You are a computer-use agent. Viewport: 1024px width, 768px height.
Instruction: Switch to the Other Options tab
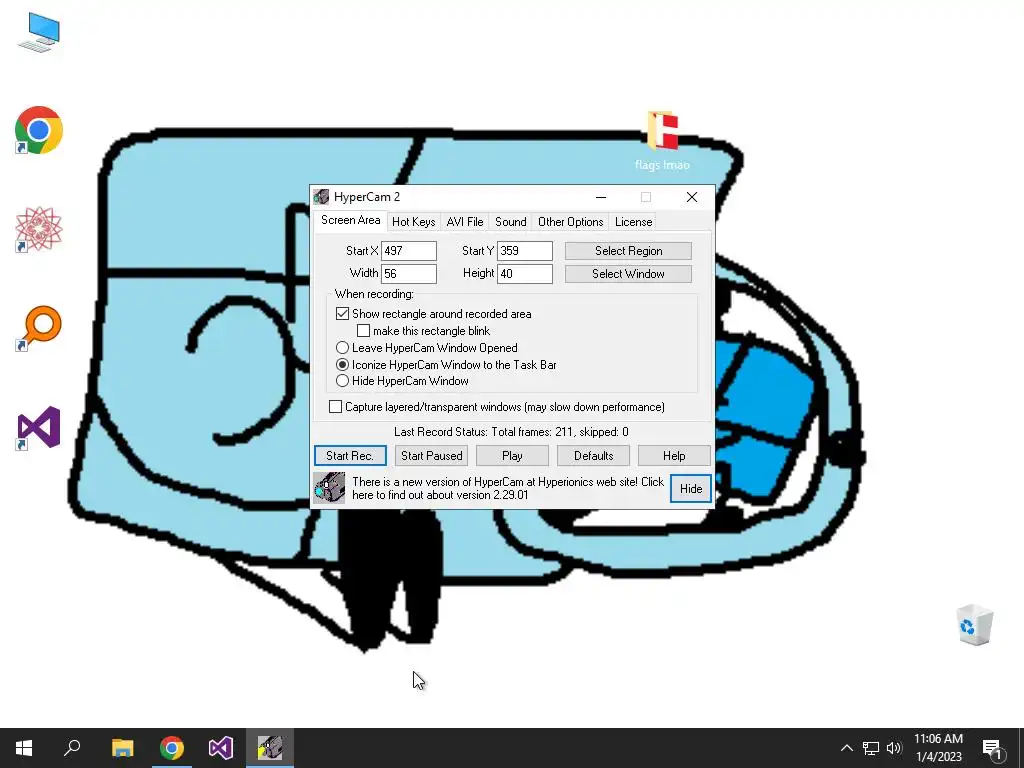point(571,221)
